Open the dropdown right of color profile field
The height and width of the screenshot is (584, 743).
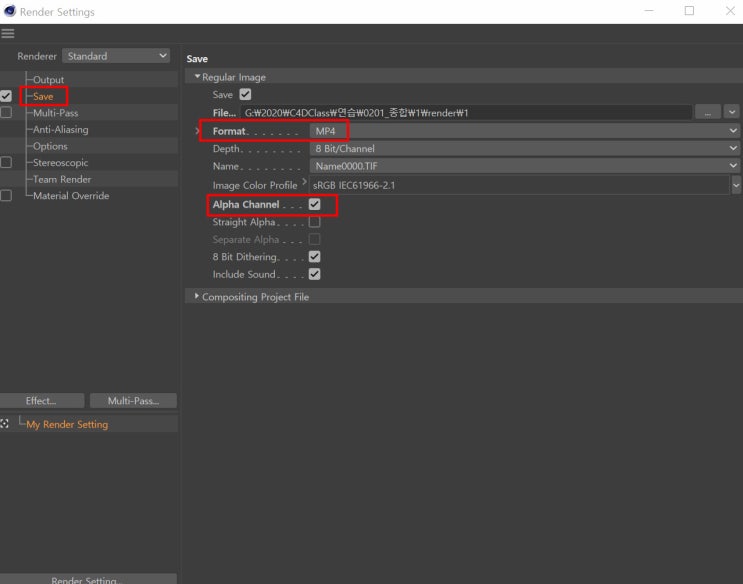point(736,185)
